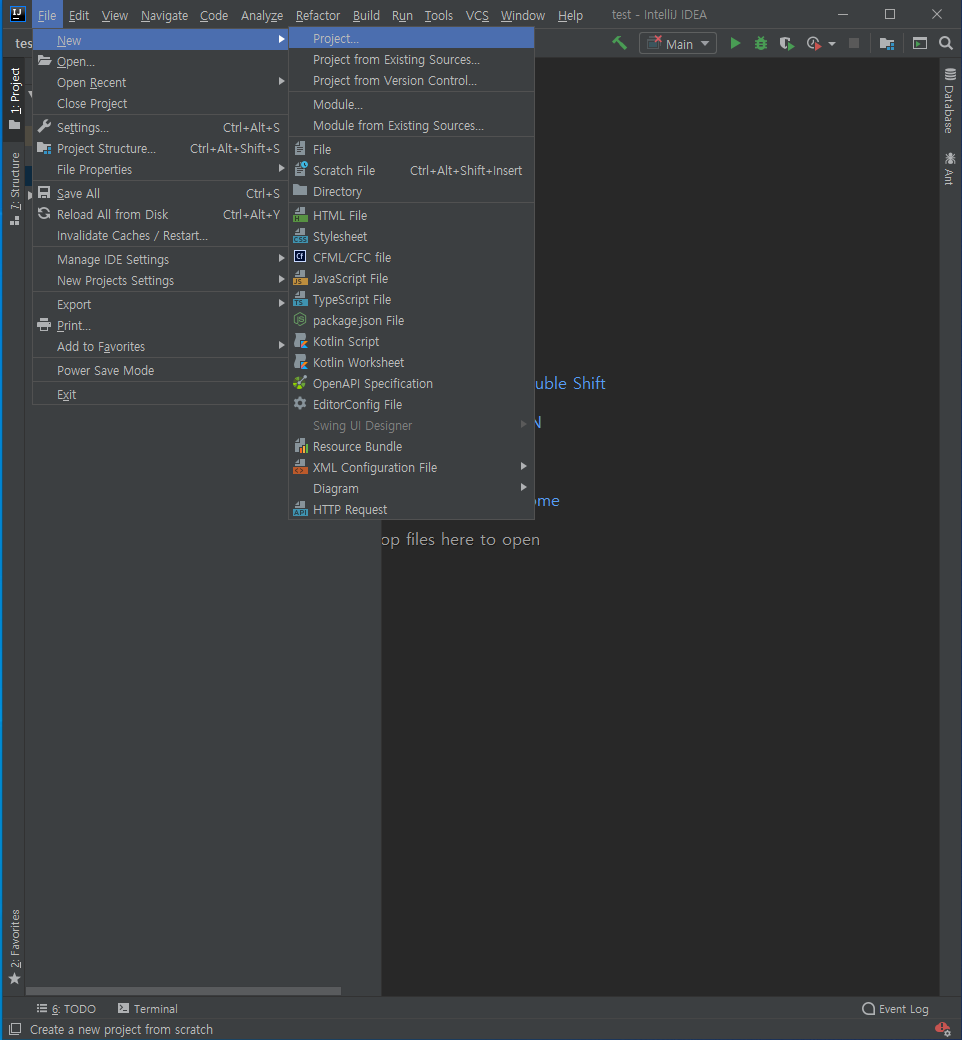The width and height of the screenshot is (962, 1040).
Task: Click the Run Anything toolbar icon
Action: (920, 44)
